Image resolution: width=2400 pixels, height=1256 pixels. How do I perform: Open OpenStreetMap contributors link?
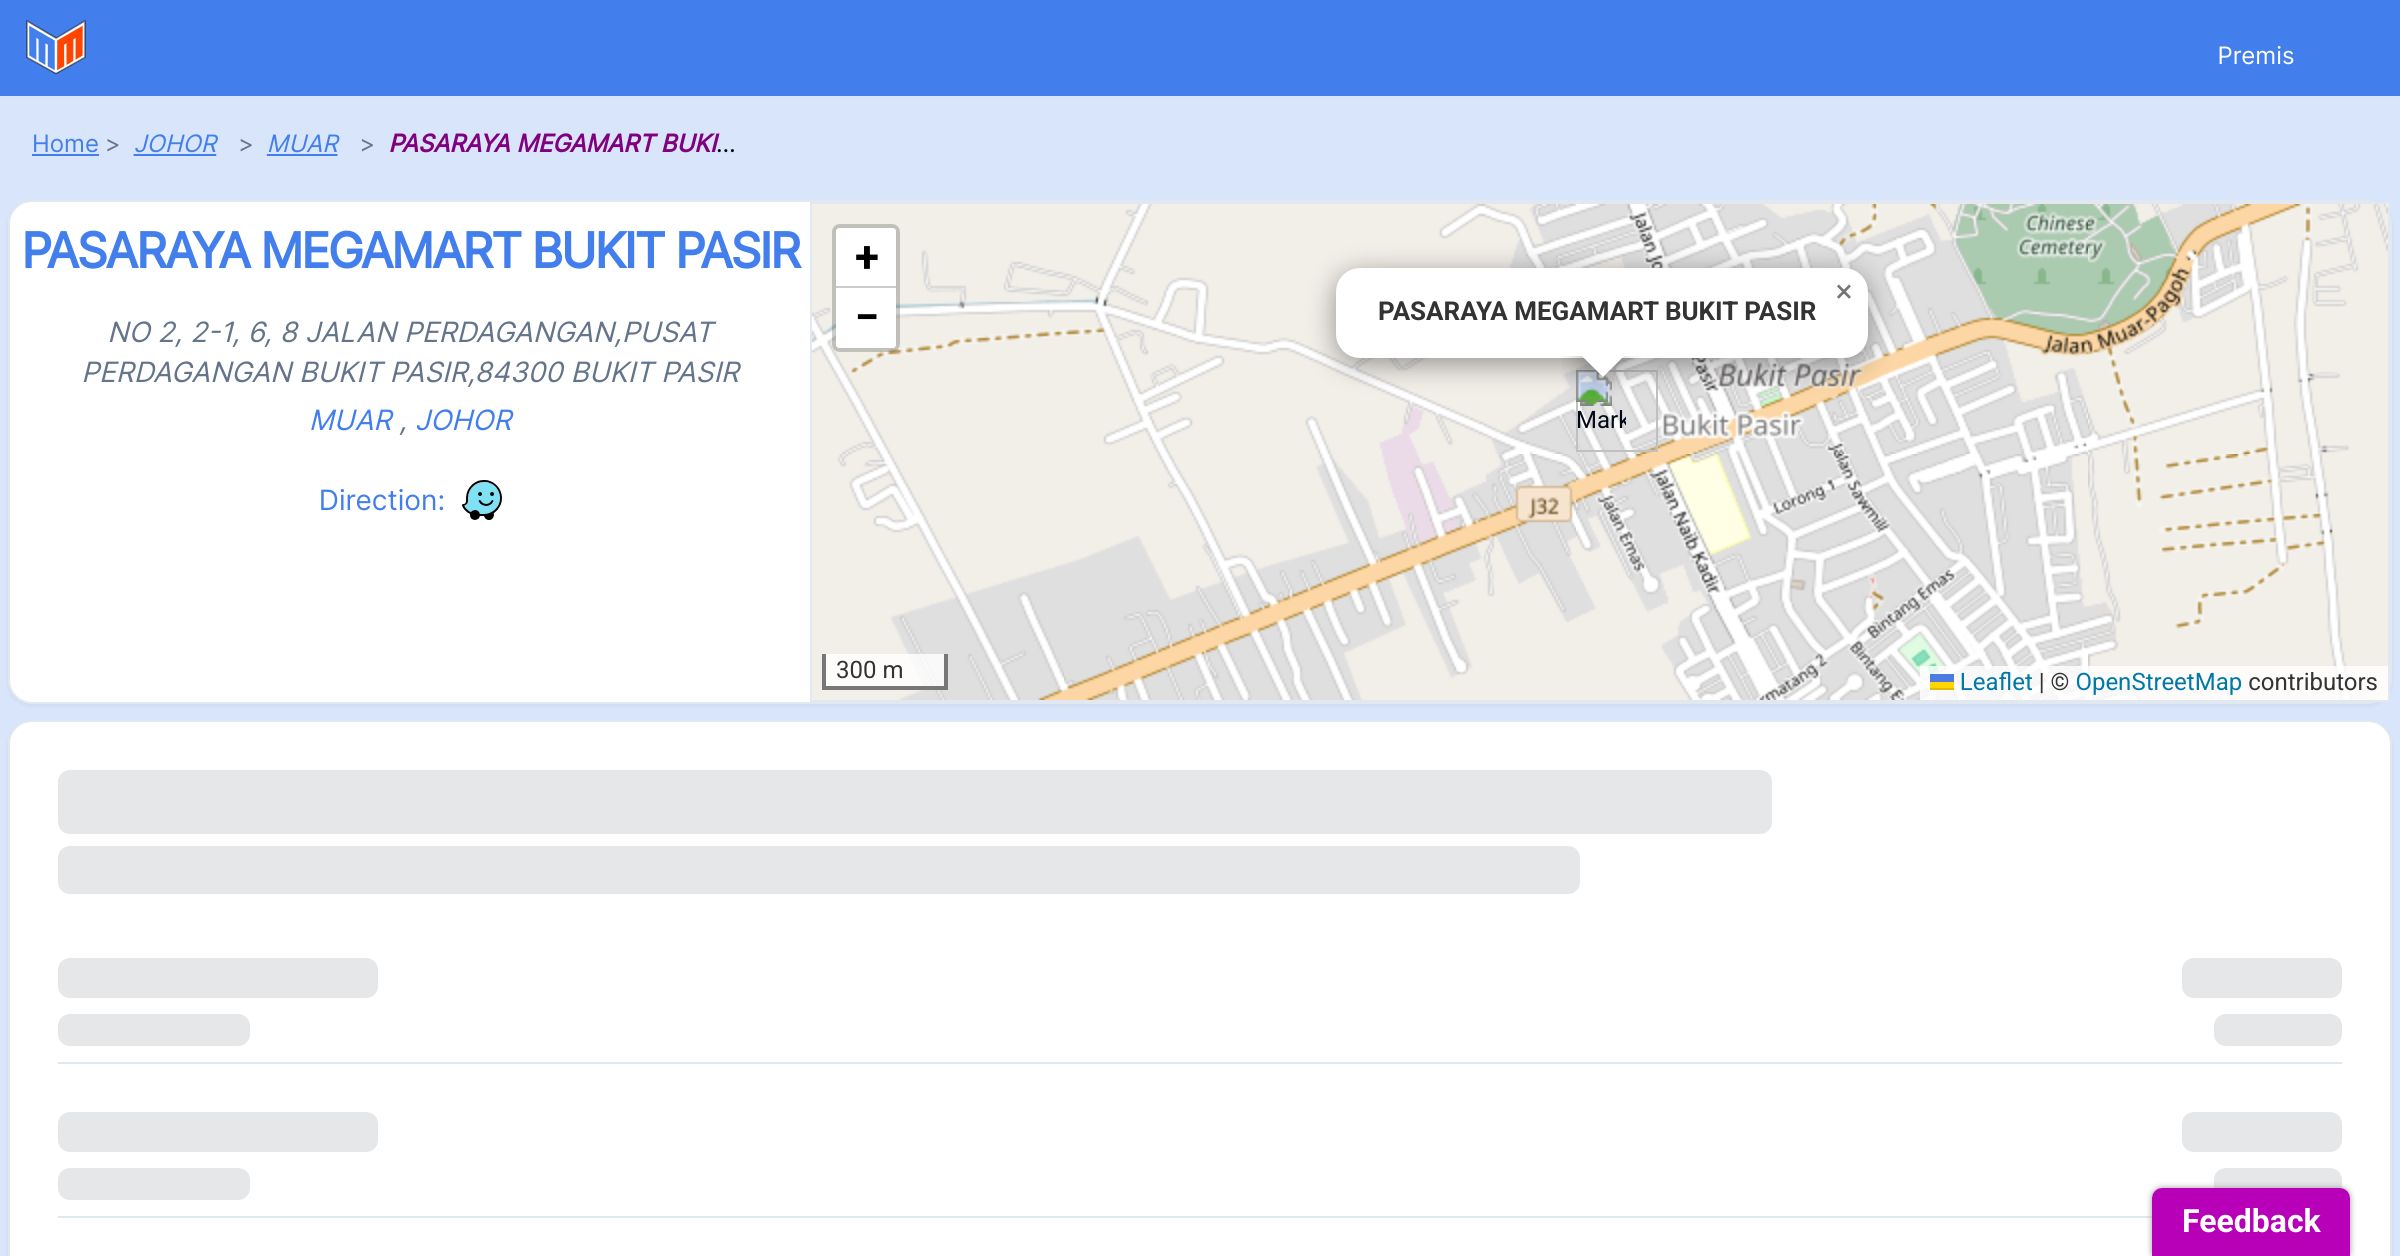pos(2158,682)
